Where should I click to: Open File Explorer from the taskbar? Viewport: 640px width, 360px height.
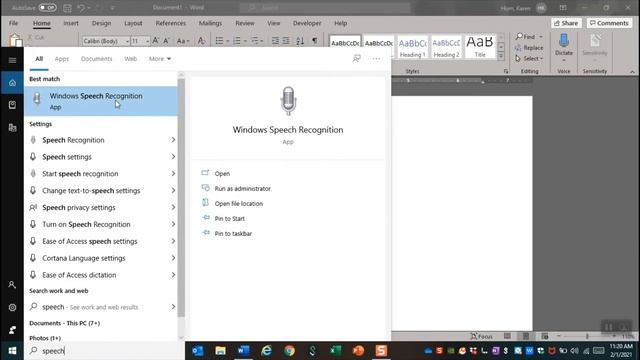click(220, 351)
